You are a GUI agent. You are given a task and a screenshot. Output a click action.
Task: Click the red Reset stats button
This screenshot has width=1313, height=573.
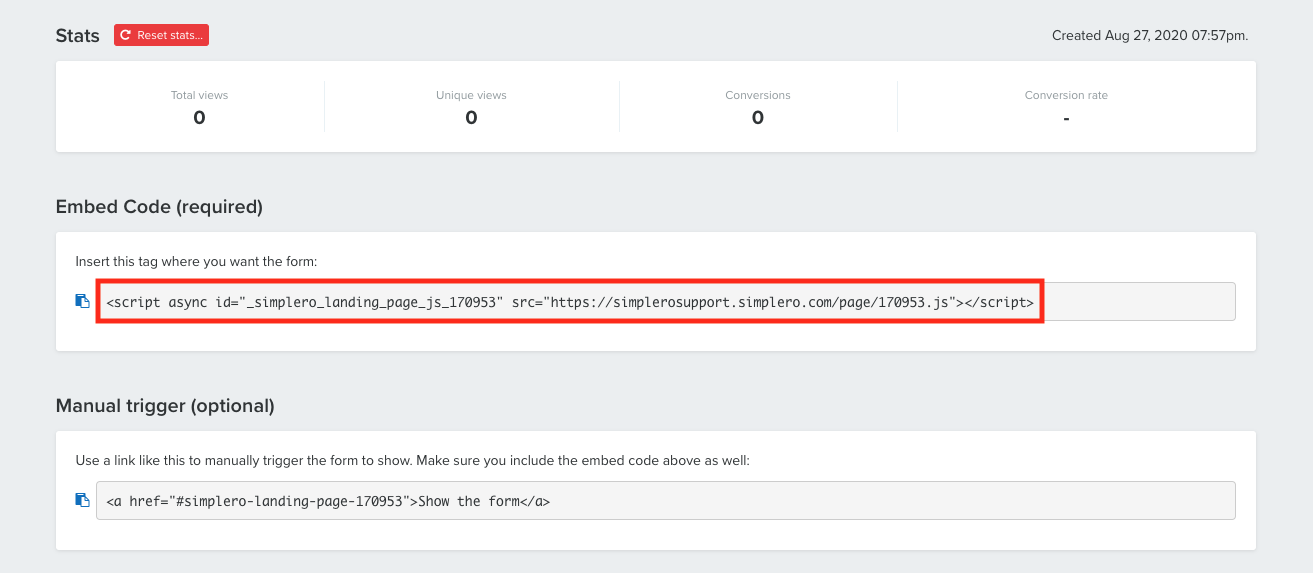click(161, 35)
